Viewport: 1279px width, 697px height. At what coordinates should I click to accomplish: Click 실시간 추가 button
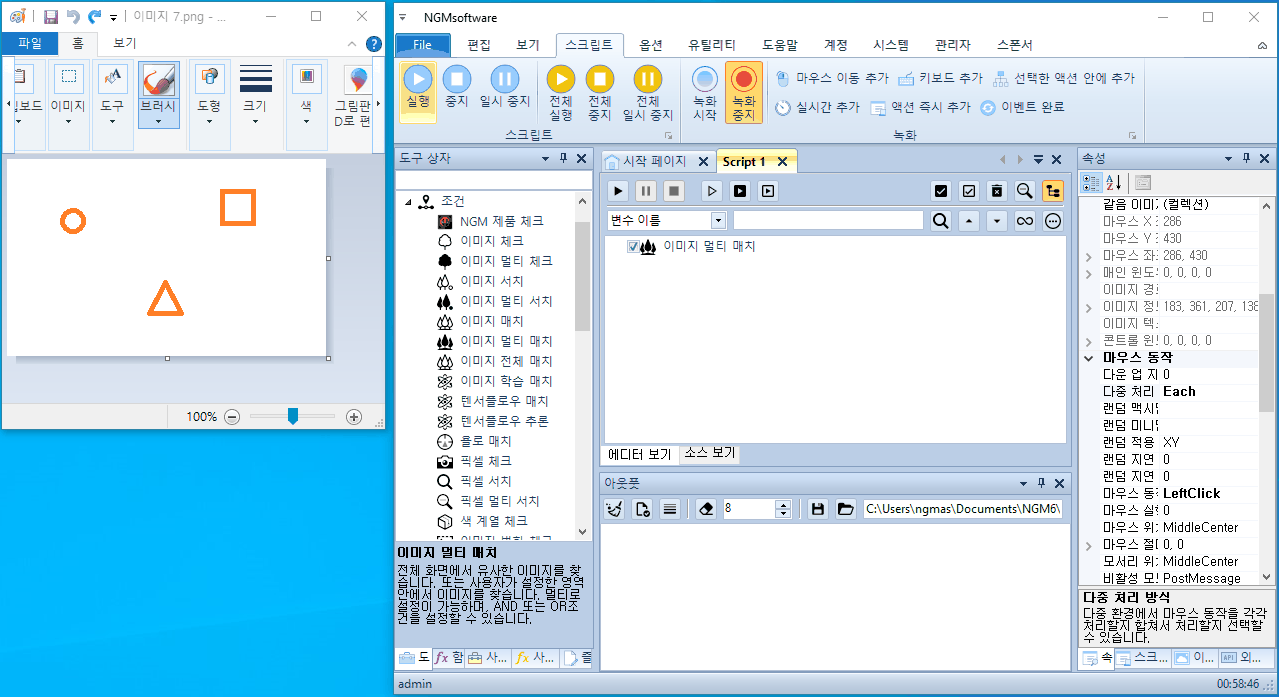817,107
